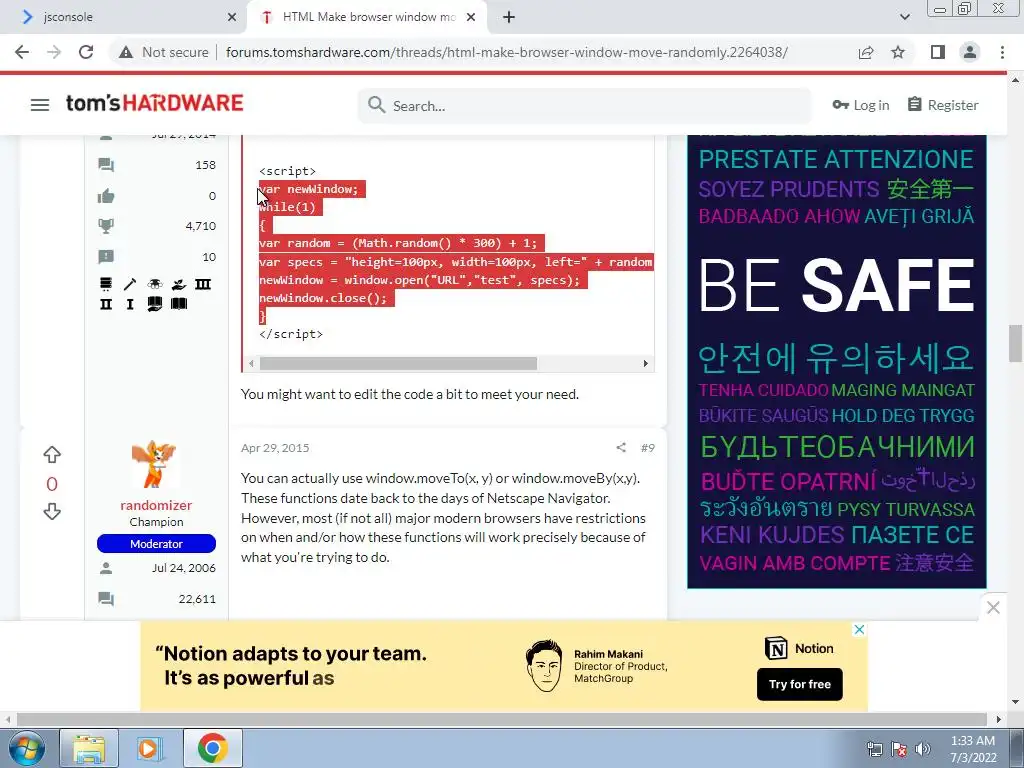
Task: Select the binoculars badge icon
Action: click(x=155, y=283)
